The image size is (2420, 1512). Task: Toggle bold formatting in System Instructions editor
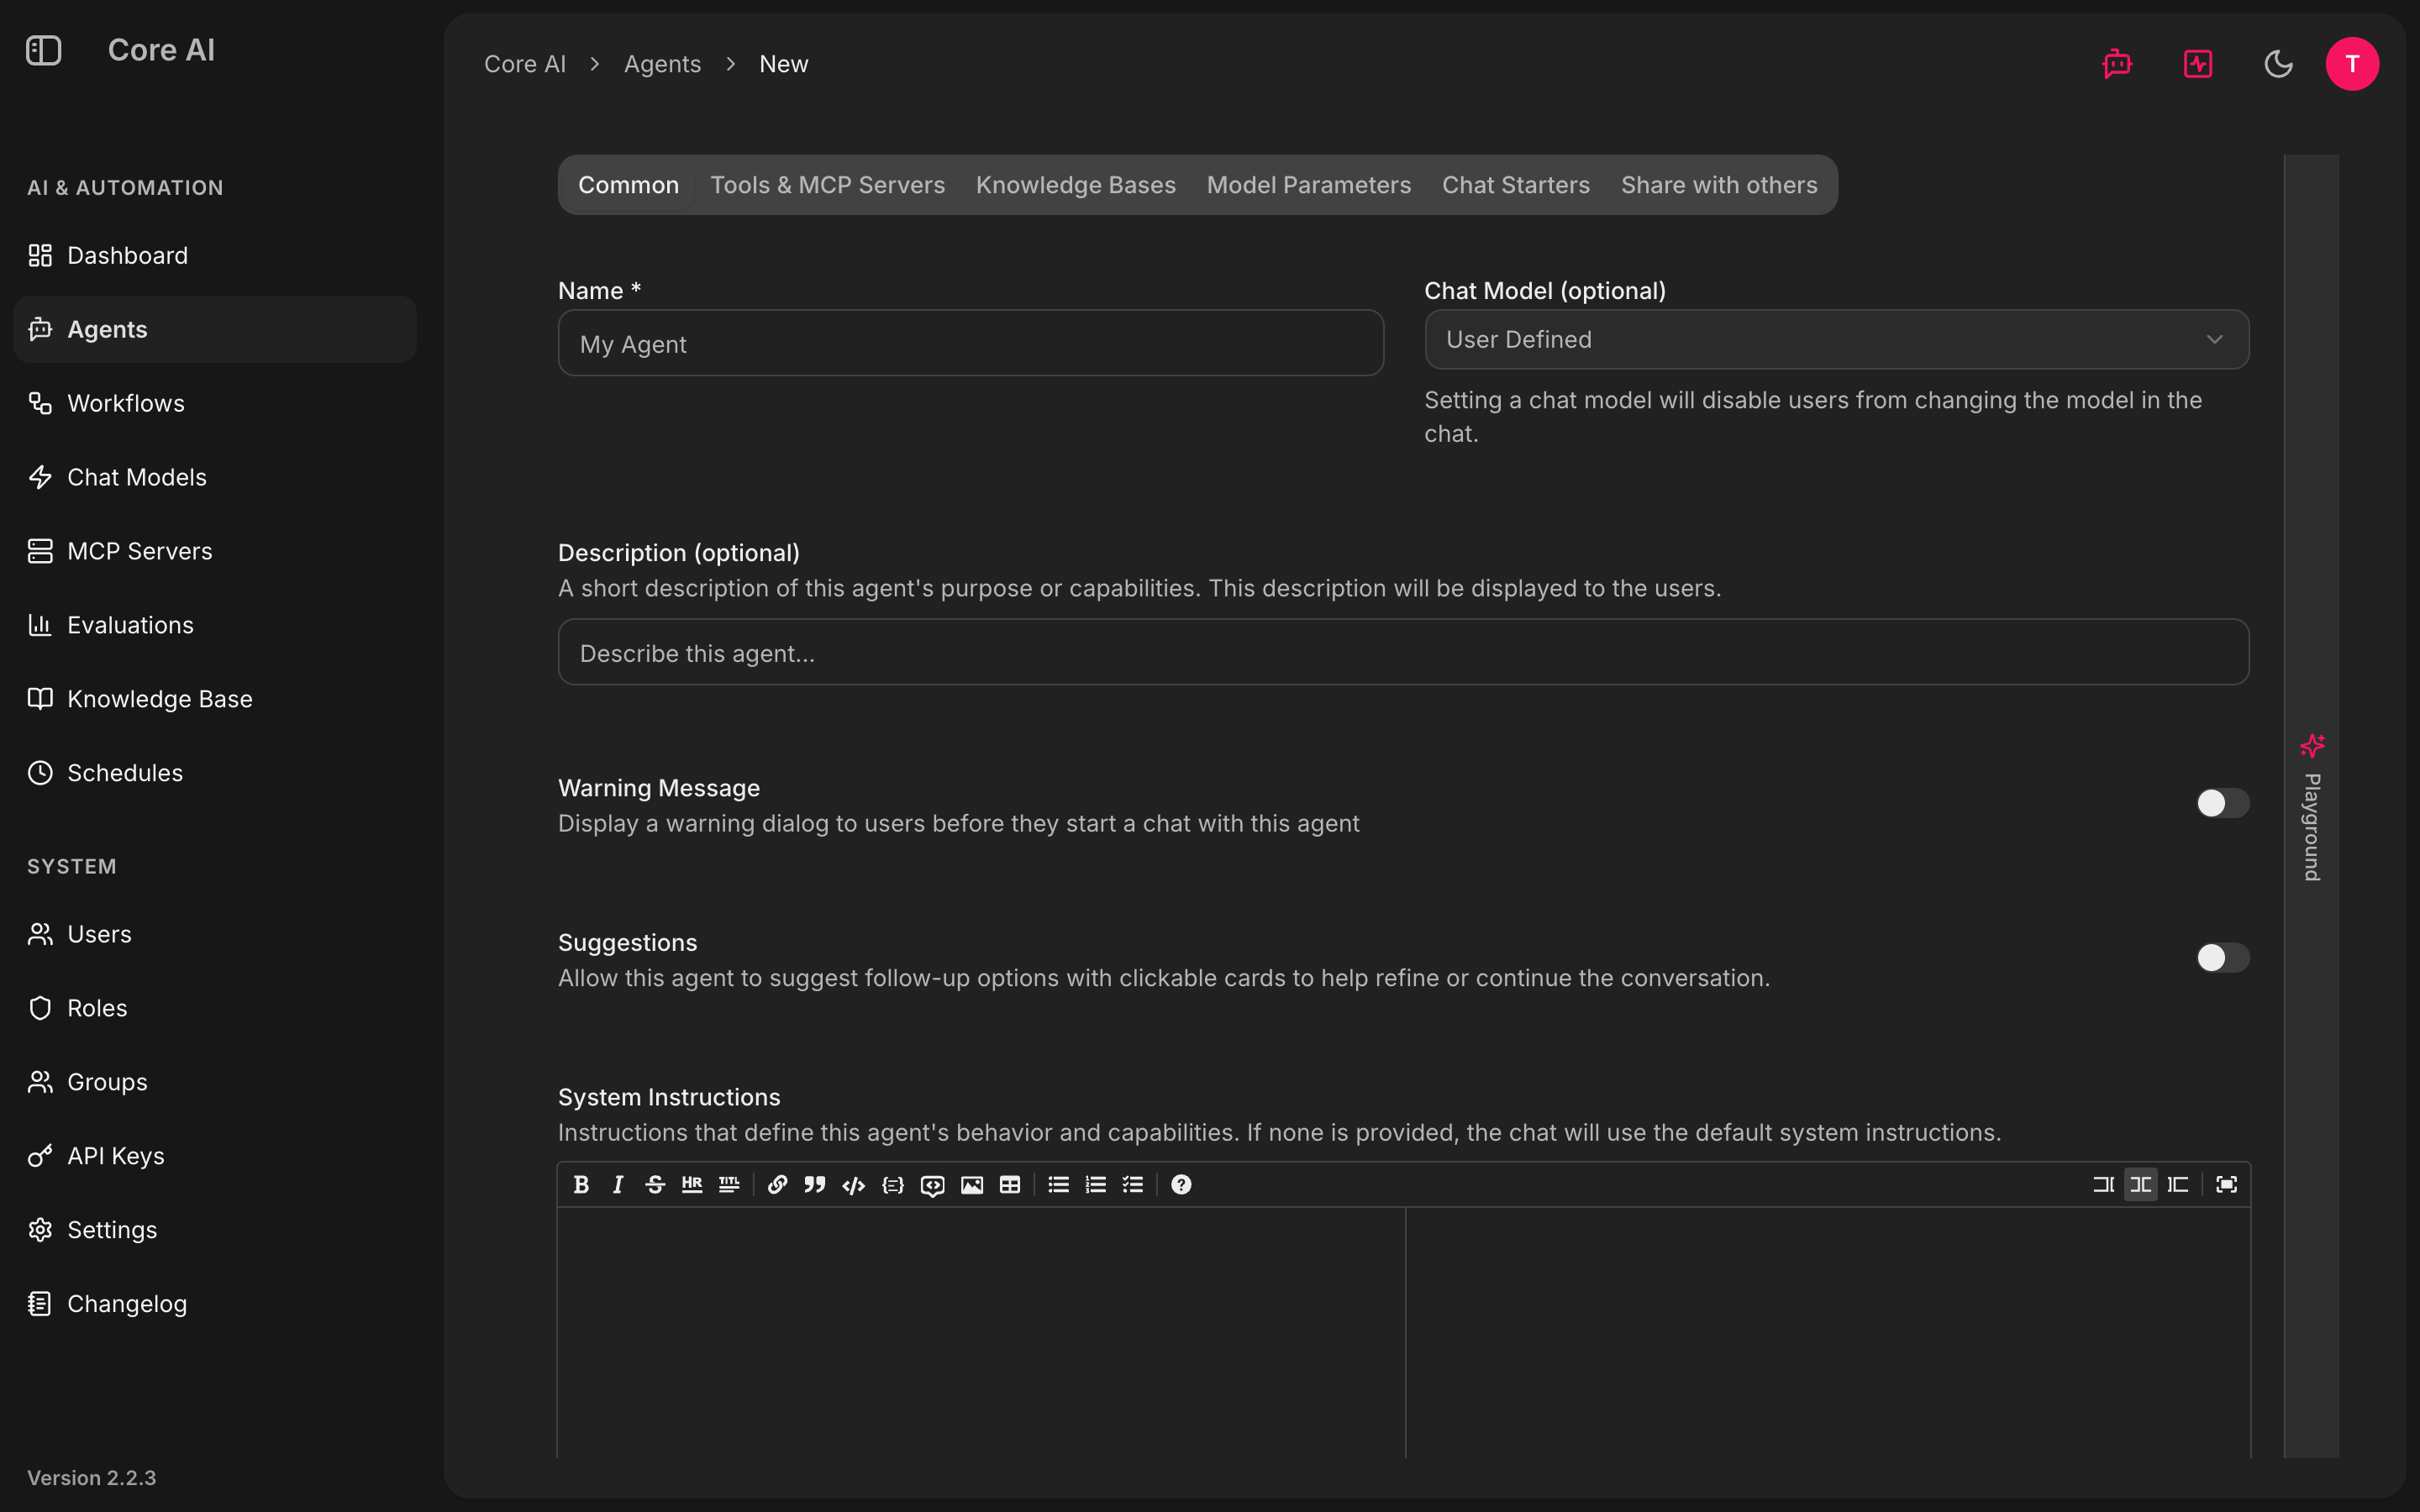click(x=581, y=1184)
